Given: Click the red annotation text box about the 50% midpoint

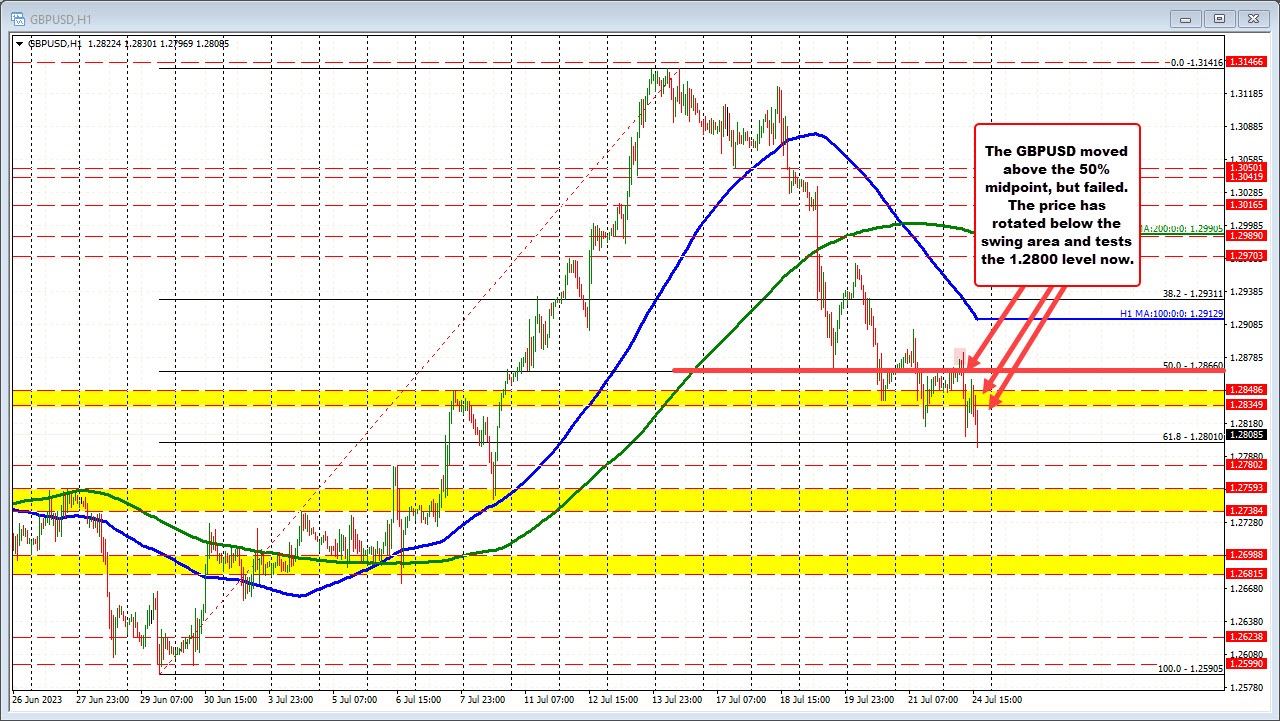Looking at the screenshot, I should click(x=1058, y=205).
